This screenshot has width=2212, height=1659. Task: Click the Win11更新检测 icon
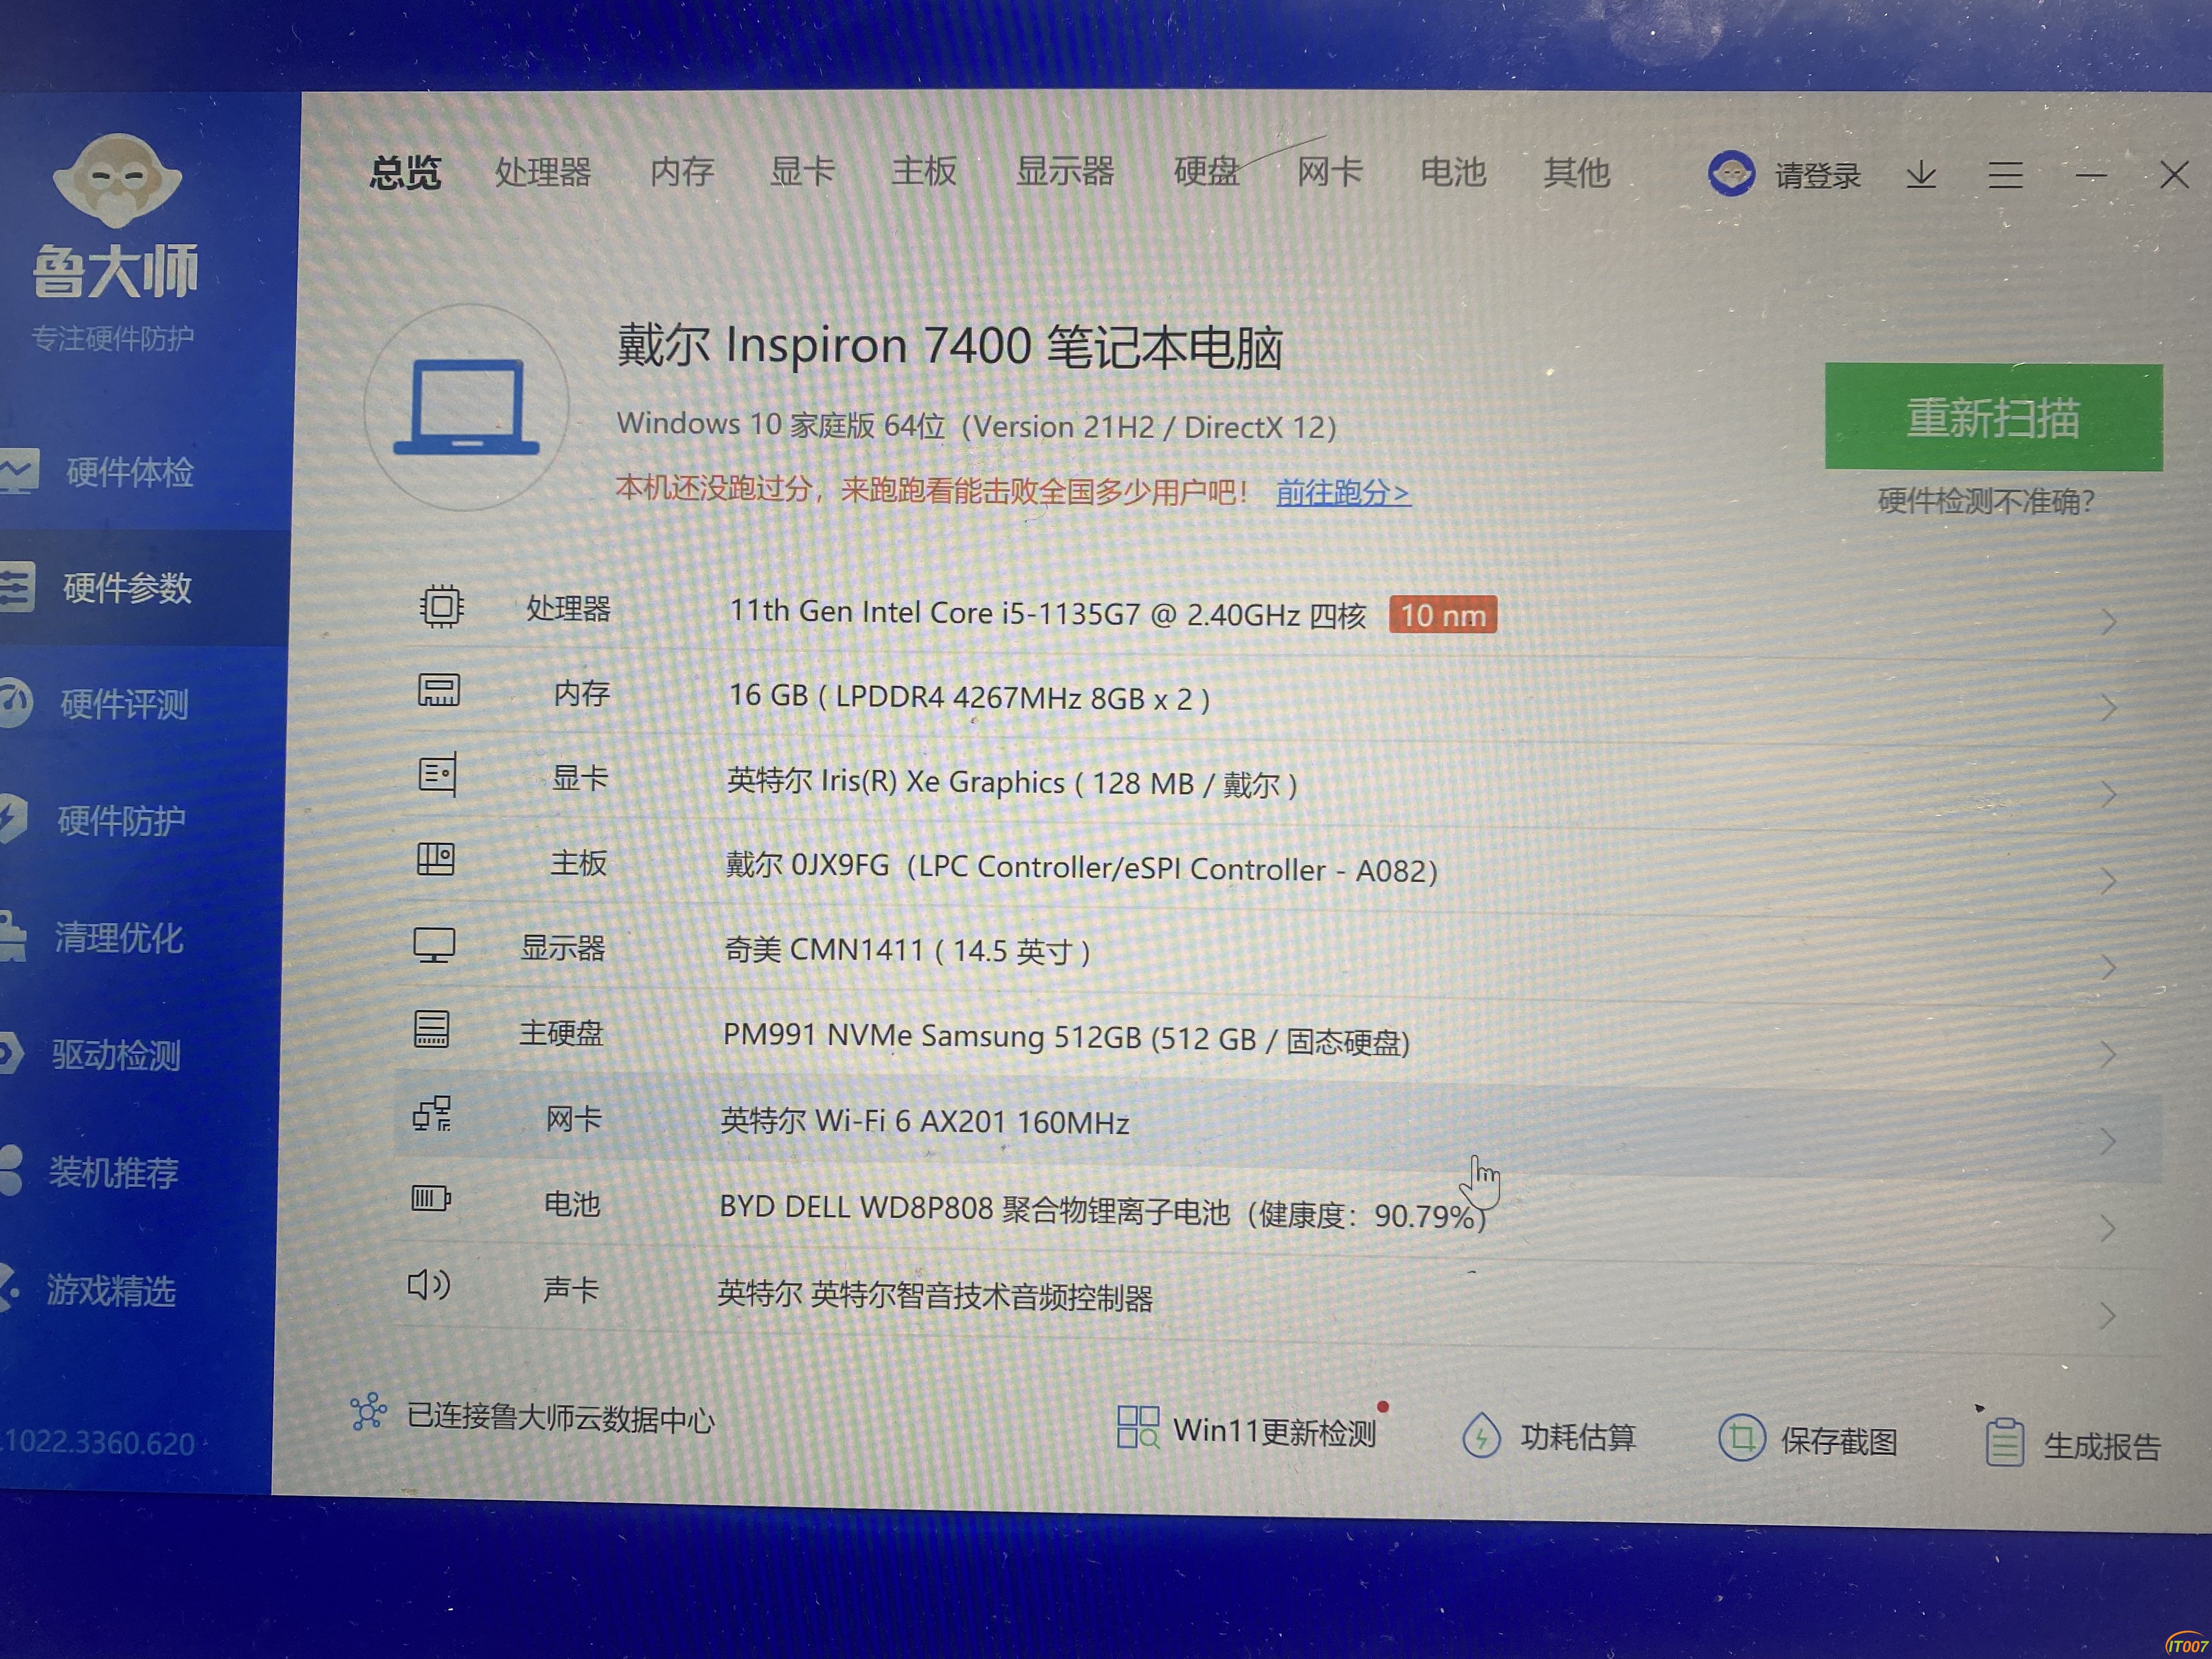(1138, 1427)
